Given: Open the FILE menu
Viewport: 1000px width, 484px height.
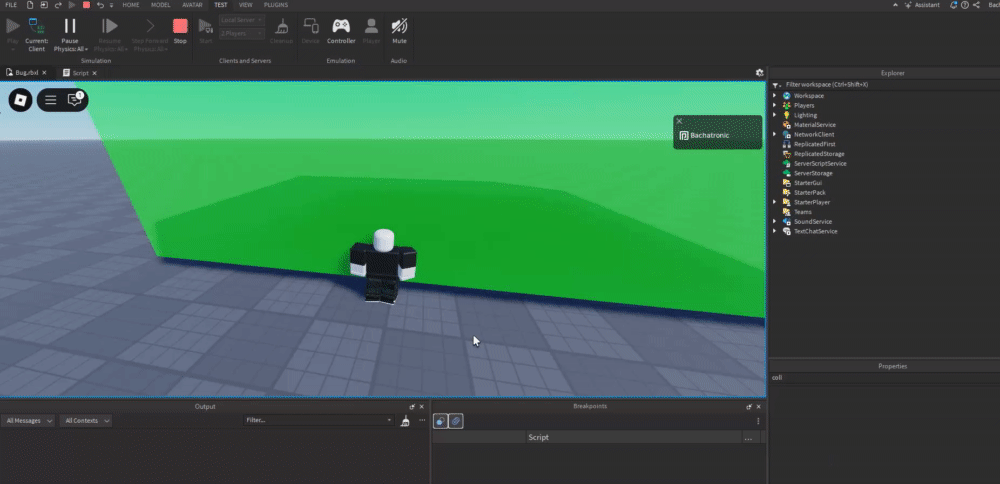Looking at the screenshot, I should [11, 5].
